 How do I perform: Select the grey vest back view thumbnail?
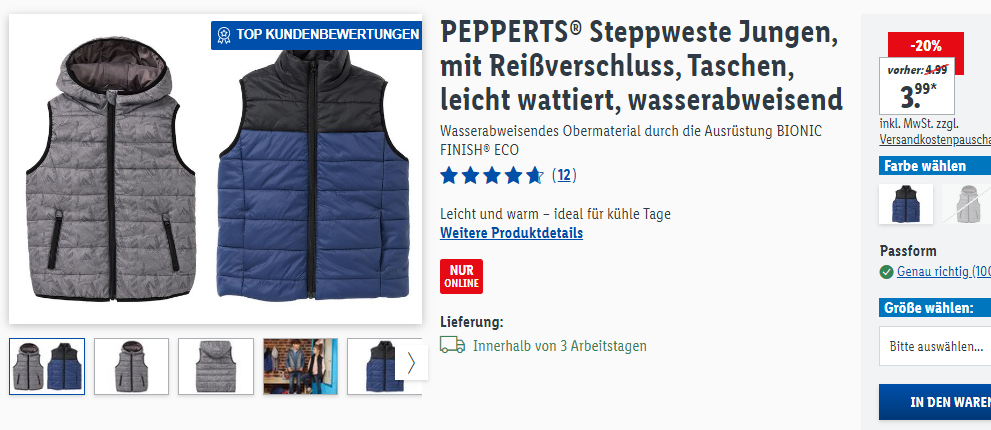[216, 366]
